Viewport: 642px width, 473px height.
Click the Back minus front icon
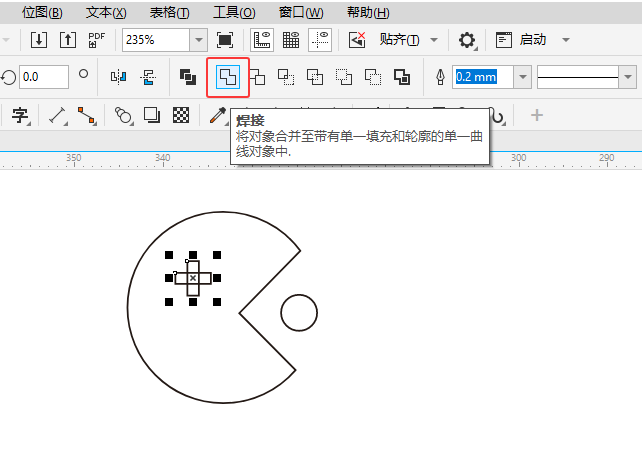(x=373, y=77)
